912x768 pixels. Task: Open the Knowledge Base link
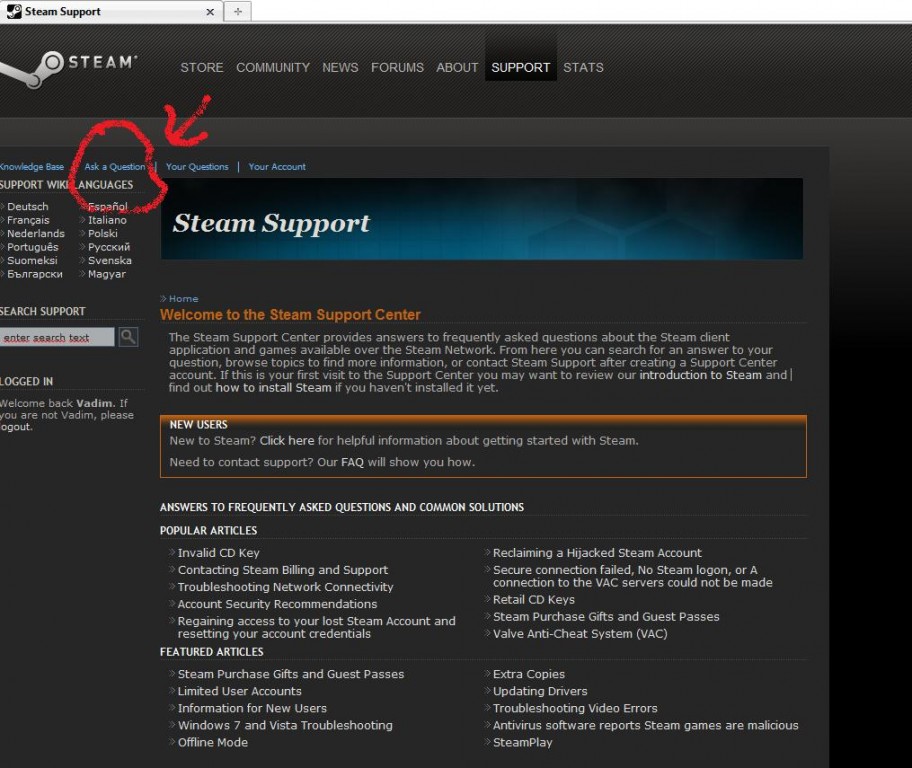pyautogui.click(x=32, y=167)
